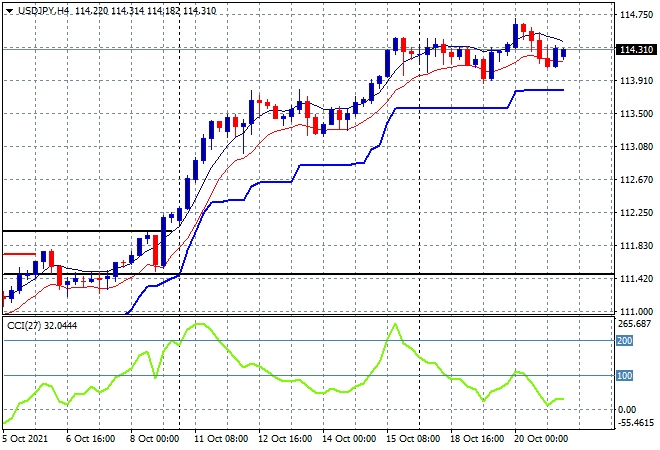Click the 14 Oct 00:00 time label
This screenshot has width=660, height=450.
[x=349, y=439]
